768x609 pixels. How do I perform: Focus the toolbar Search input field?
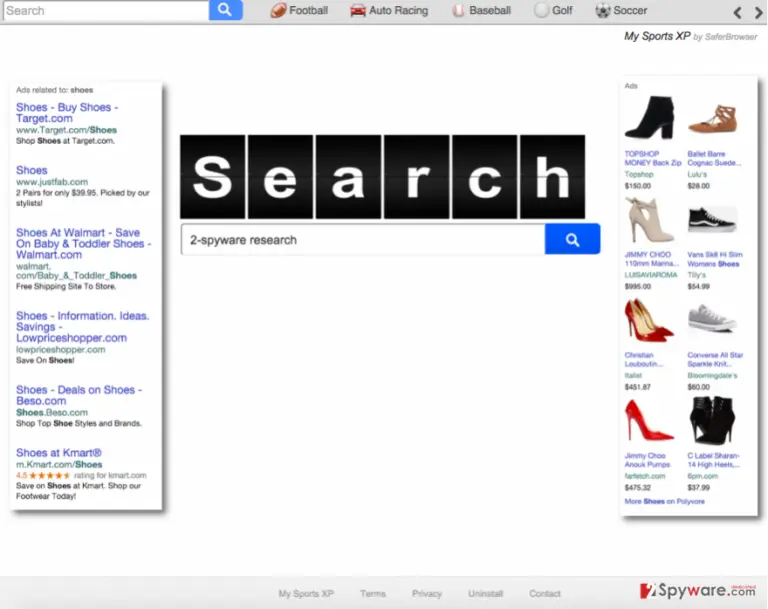coord(106,10)
